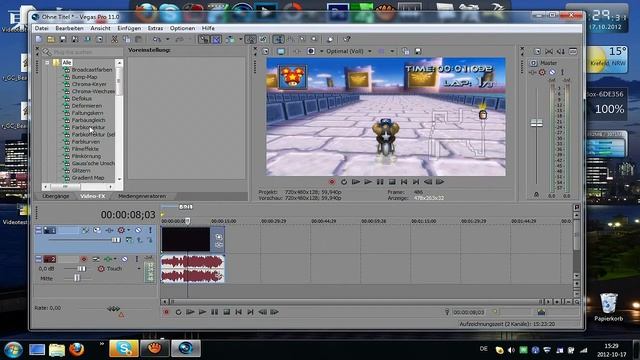Open the Bearbeiten menu
The image size is (640, 360).
click(x=69, y=28)
